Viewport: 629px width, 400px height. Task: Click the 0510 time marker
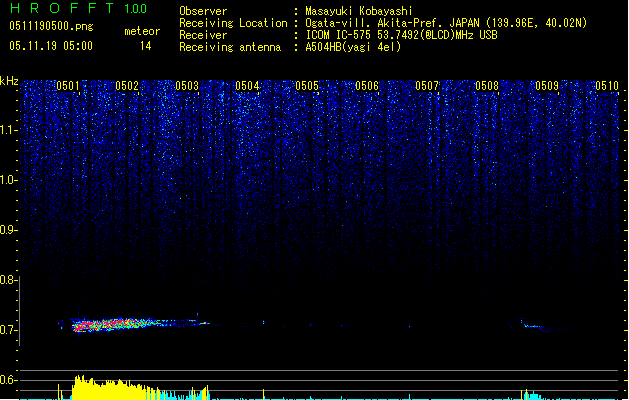607,86
